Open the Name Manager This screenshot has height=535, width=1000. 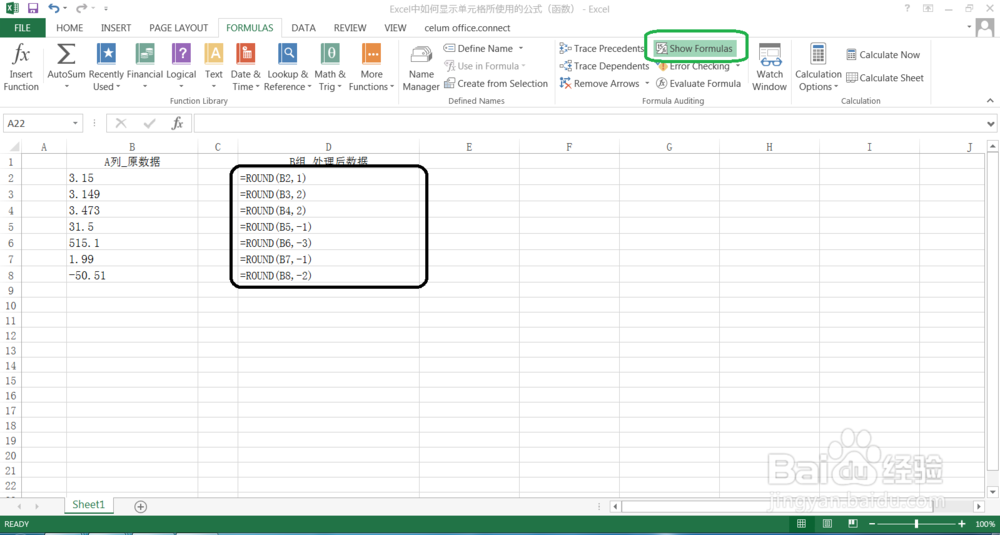(421, 68)
